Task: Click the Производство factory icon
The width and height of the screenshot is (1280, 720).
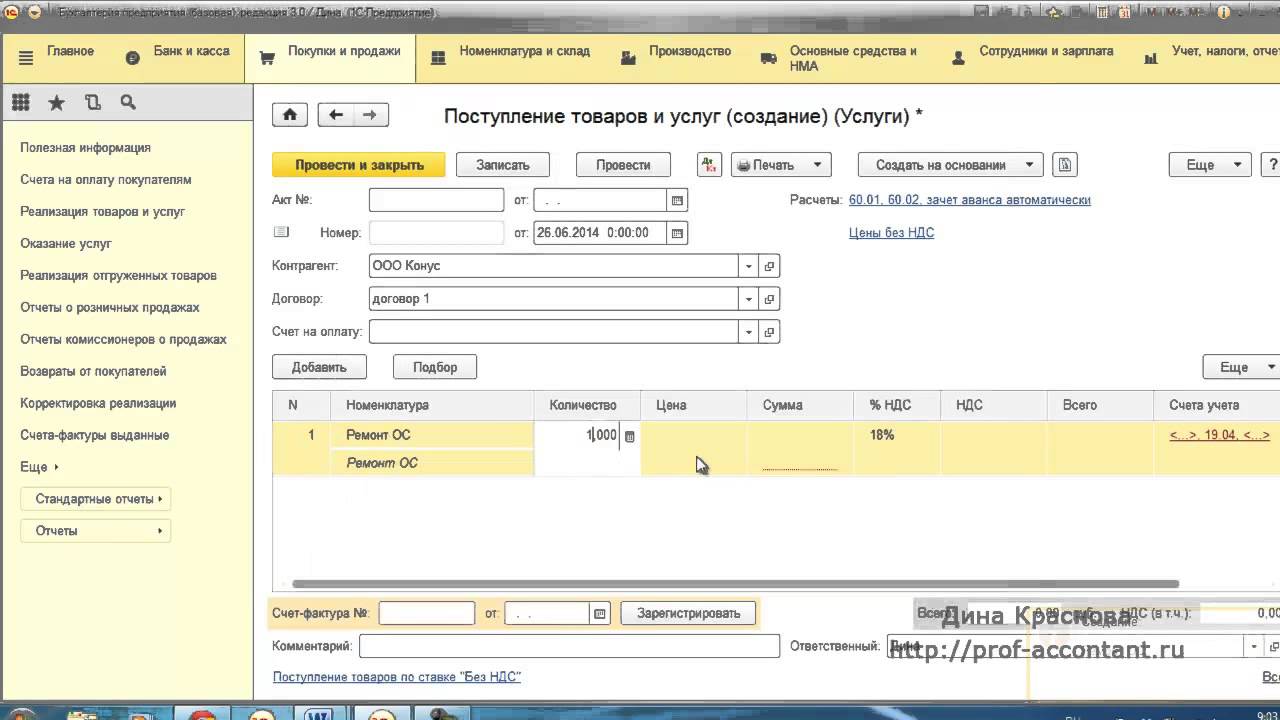Action: point(628,58)
